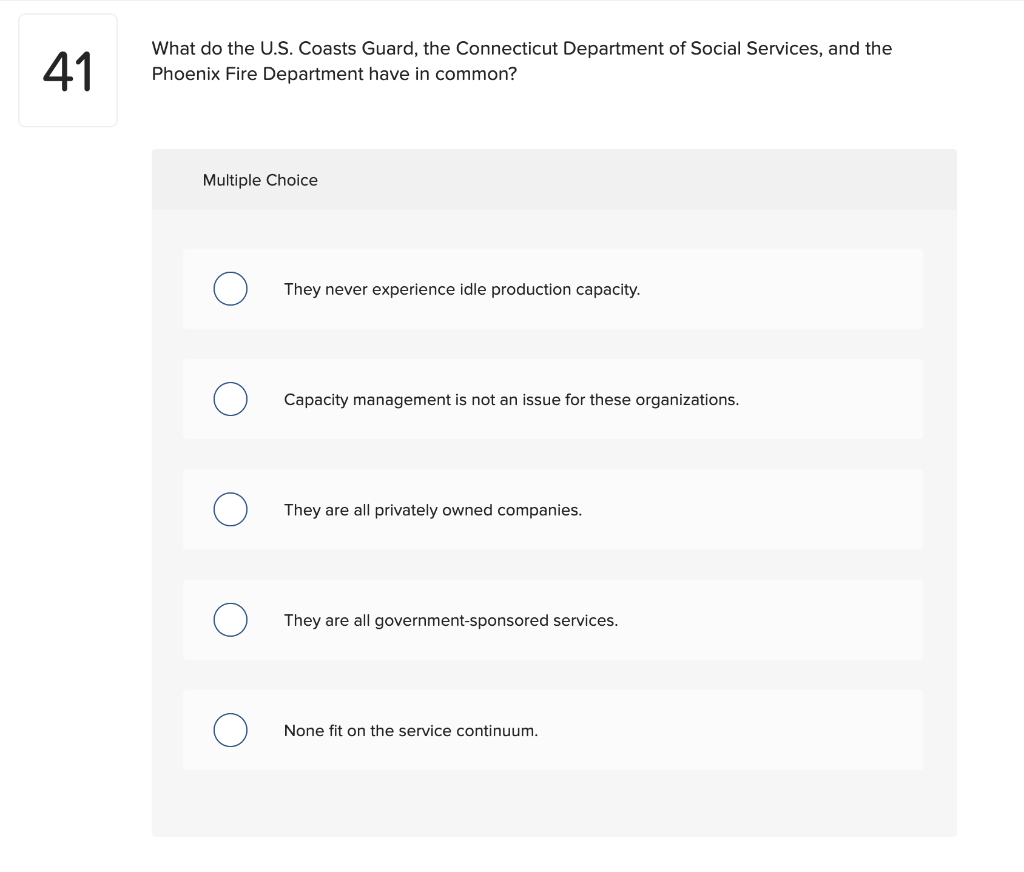This screenshot has height=872, width=1024.
Task: Click the answer text 'Capacity management is not an issue'
Action: pos(511,399)
